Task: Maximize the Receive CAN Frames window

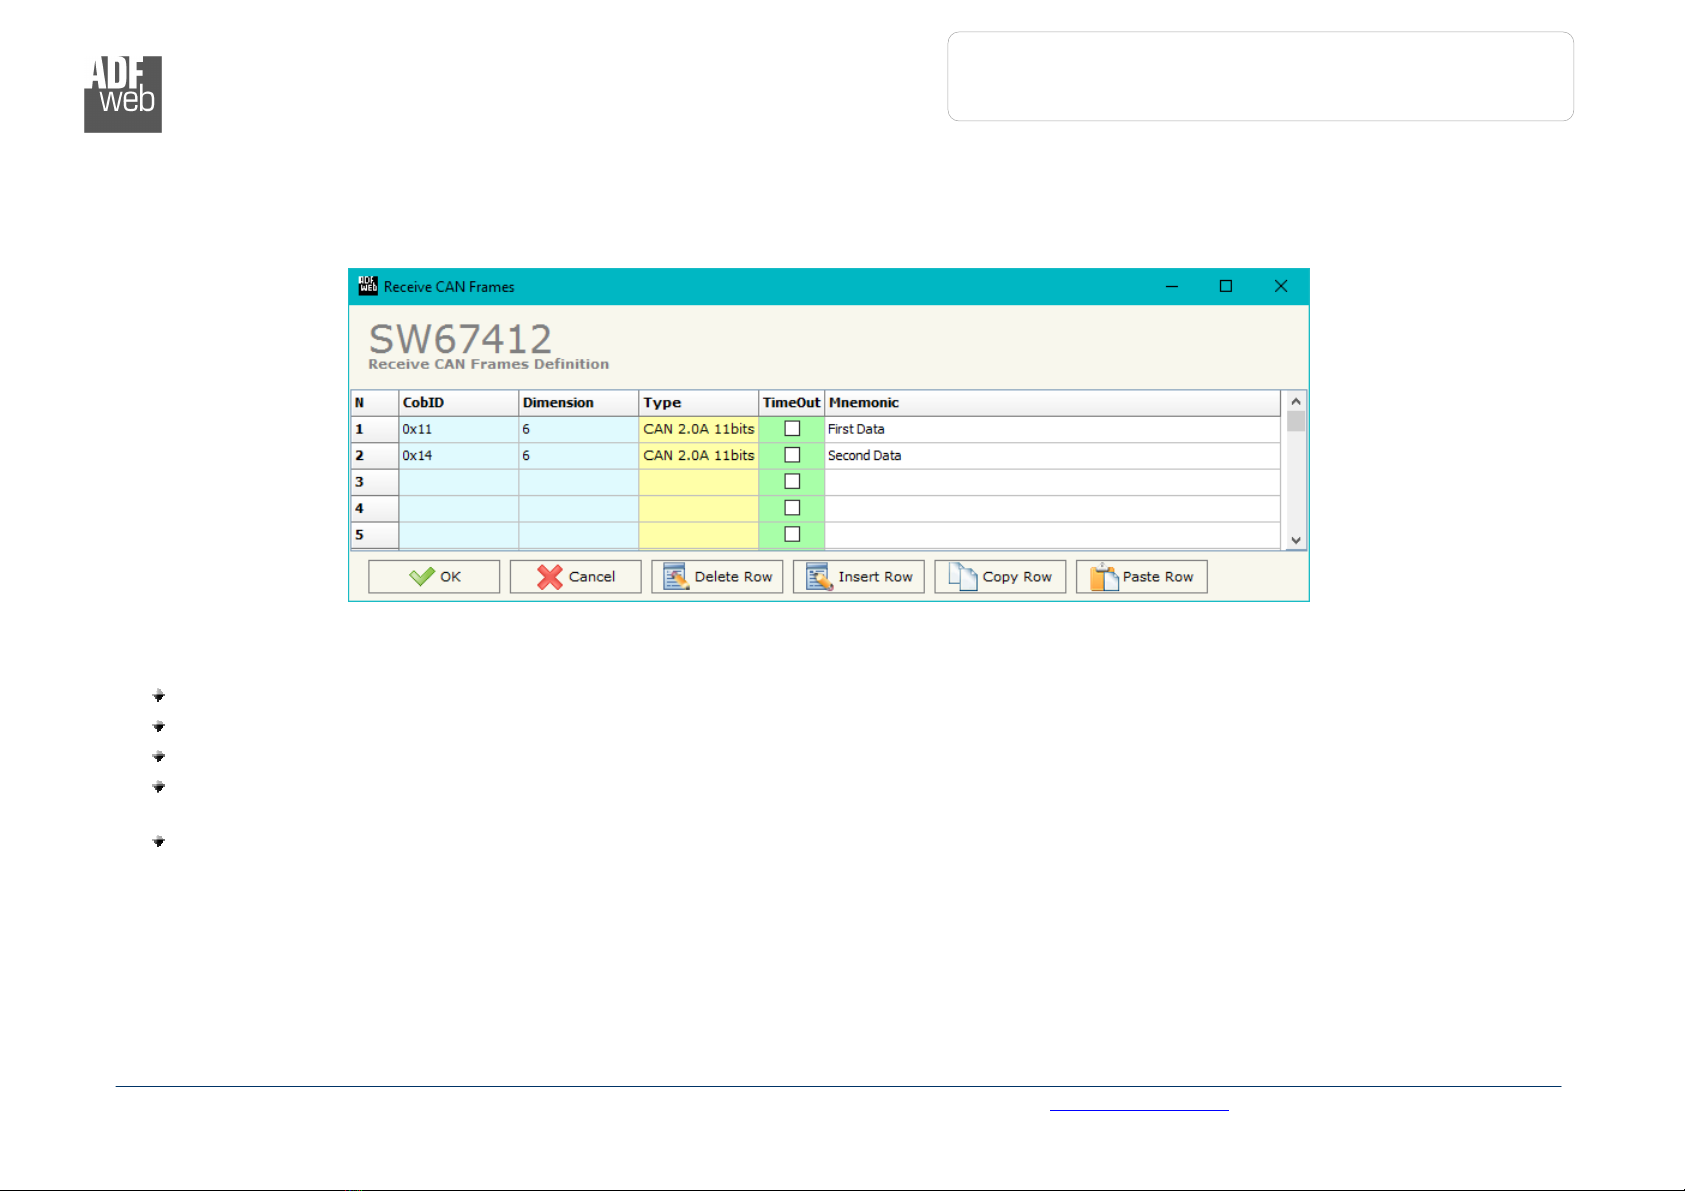Action: (1226, 286)
